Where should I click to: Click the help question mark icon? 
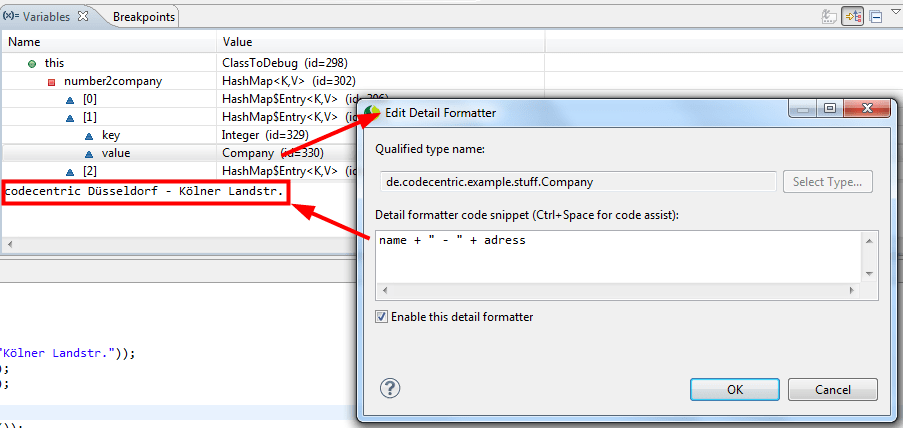(x=391, y=388)
